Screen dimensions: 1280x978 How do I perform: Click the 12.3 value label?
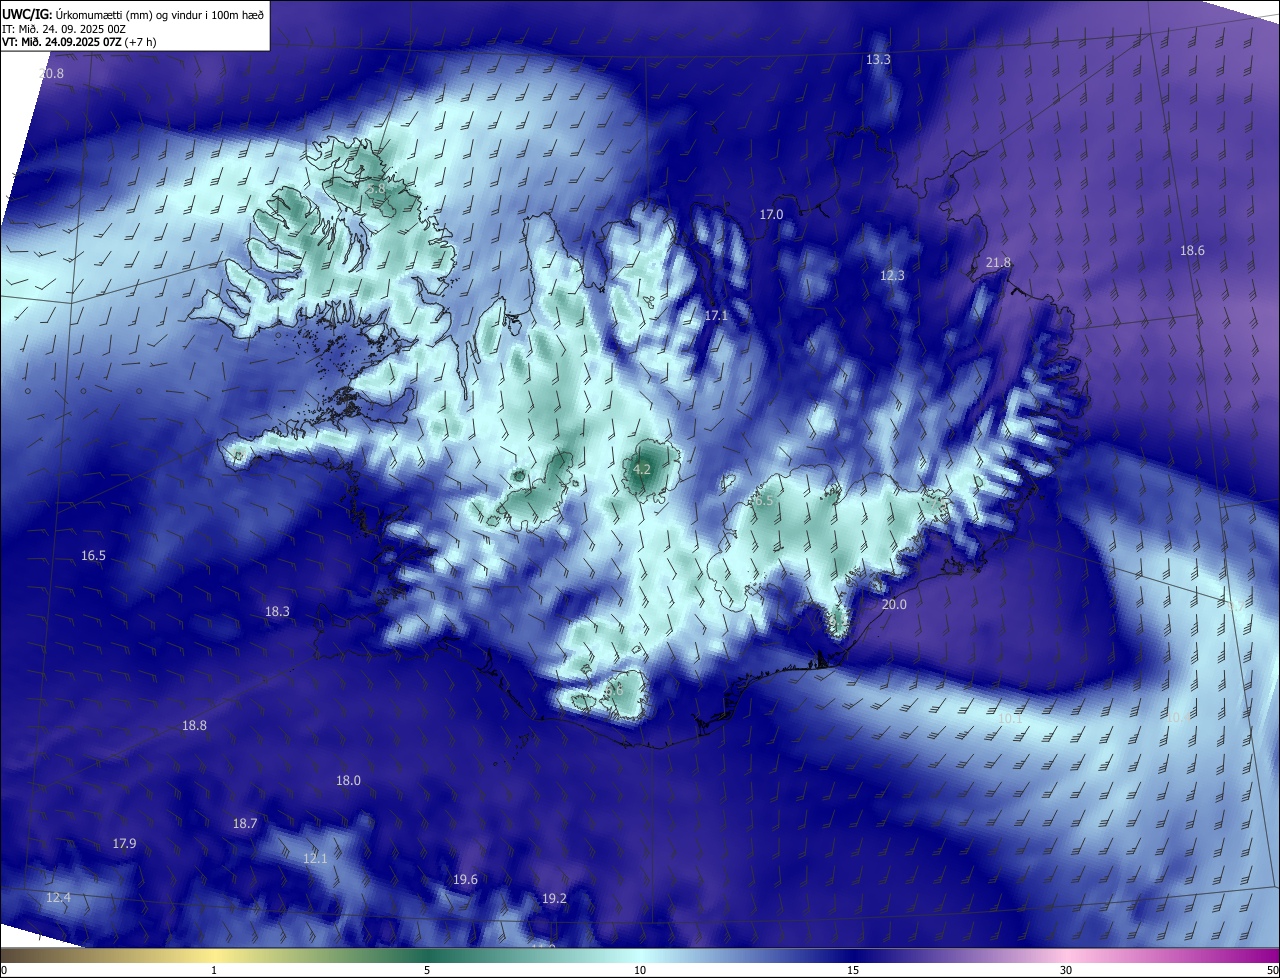pos(892,276)
